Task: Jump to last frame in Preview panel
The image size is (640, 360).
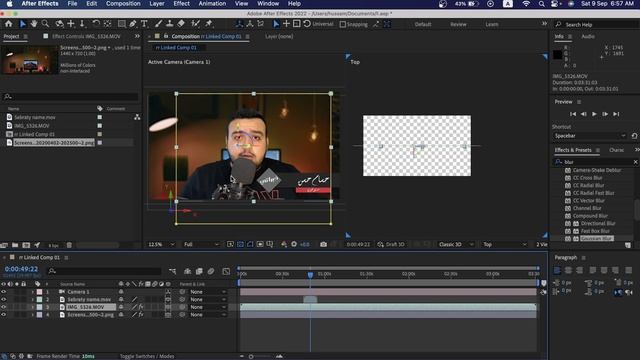Action: coord(616,114)
